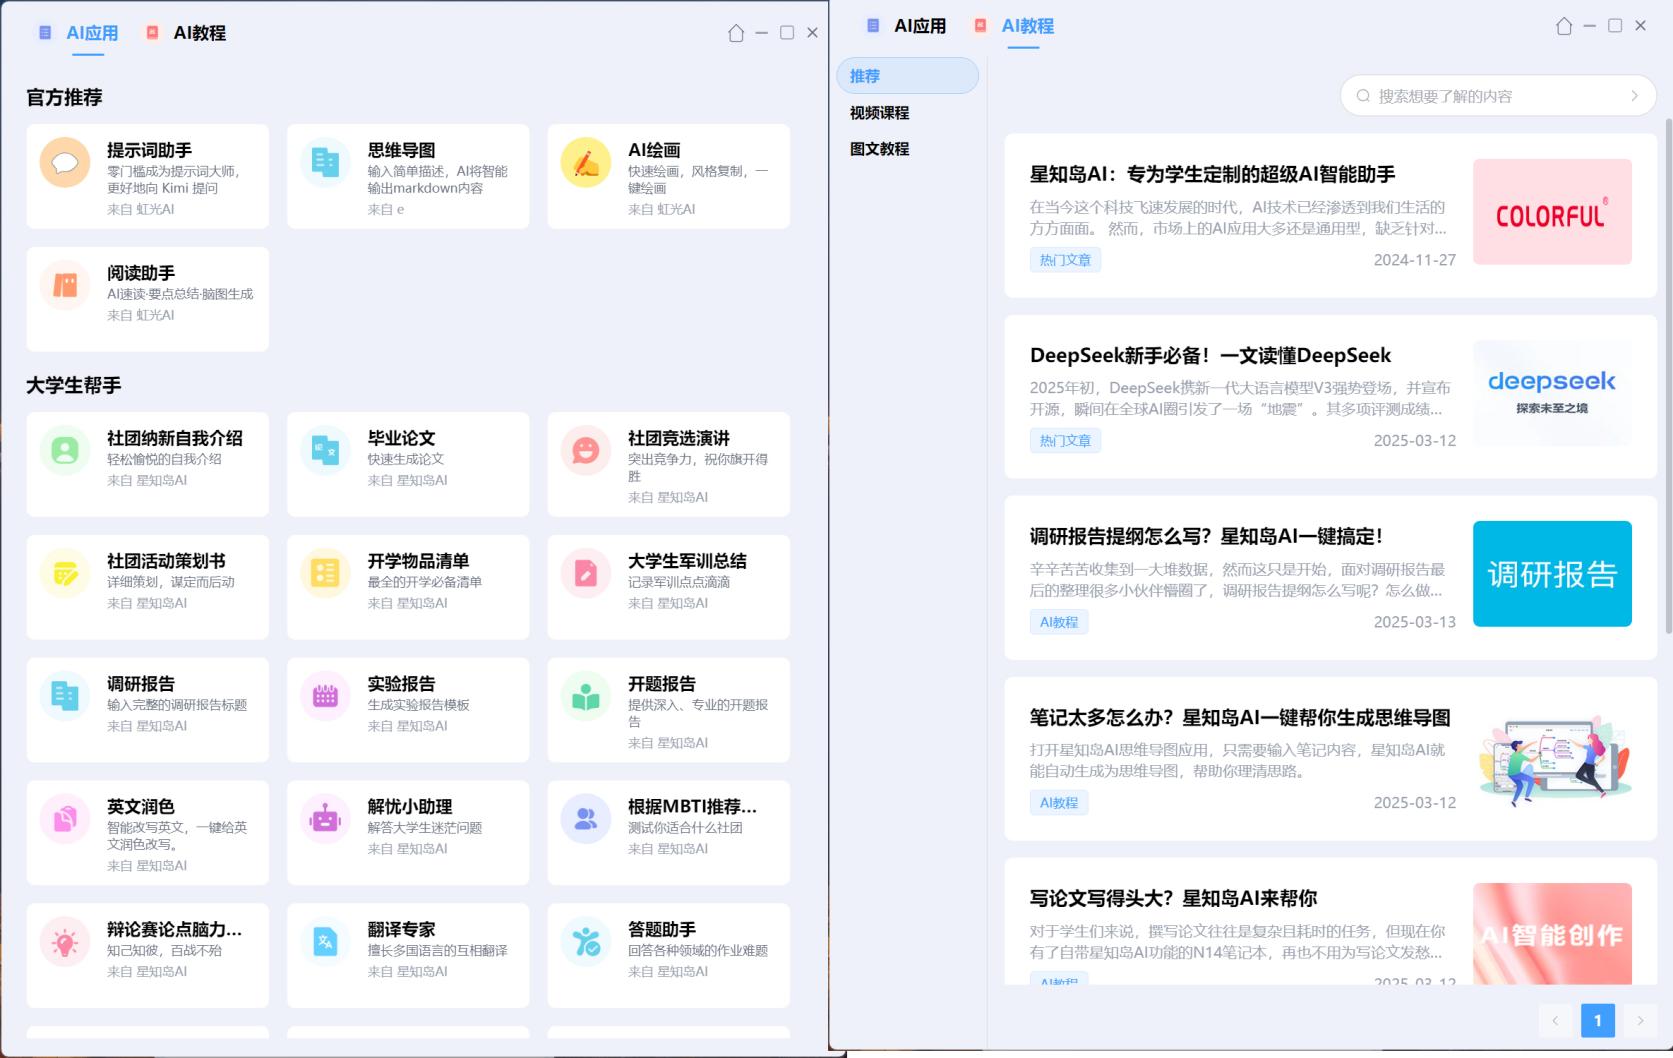Open the 开题报告 app icon
Viewport: 1673px width, 1058px height.
pos(586,696)
